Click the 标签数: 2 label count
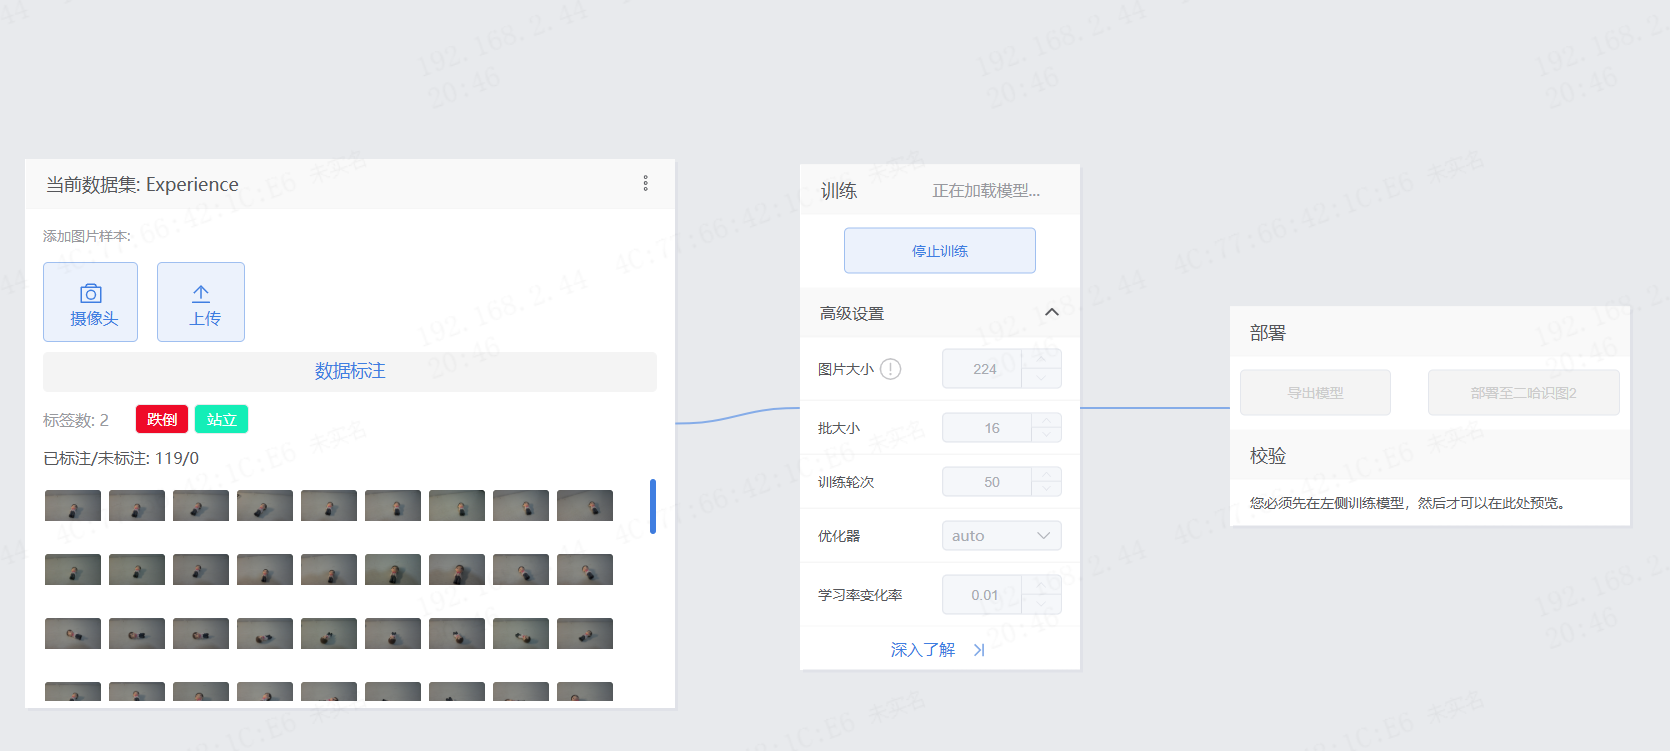The height and width of the screenshot is (751, 1670). [76, 420]
